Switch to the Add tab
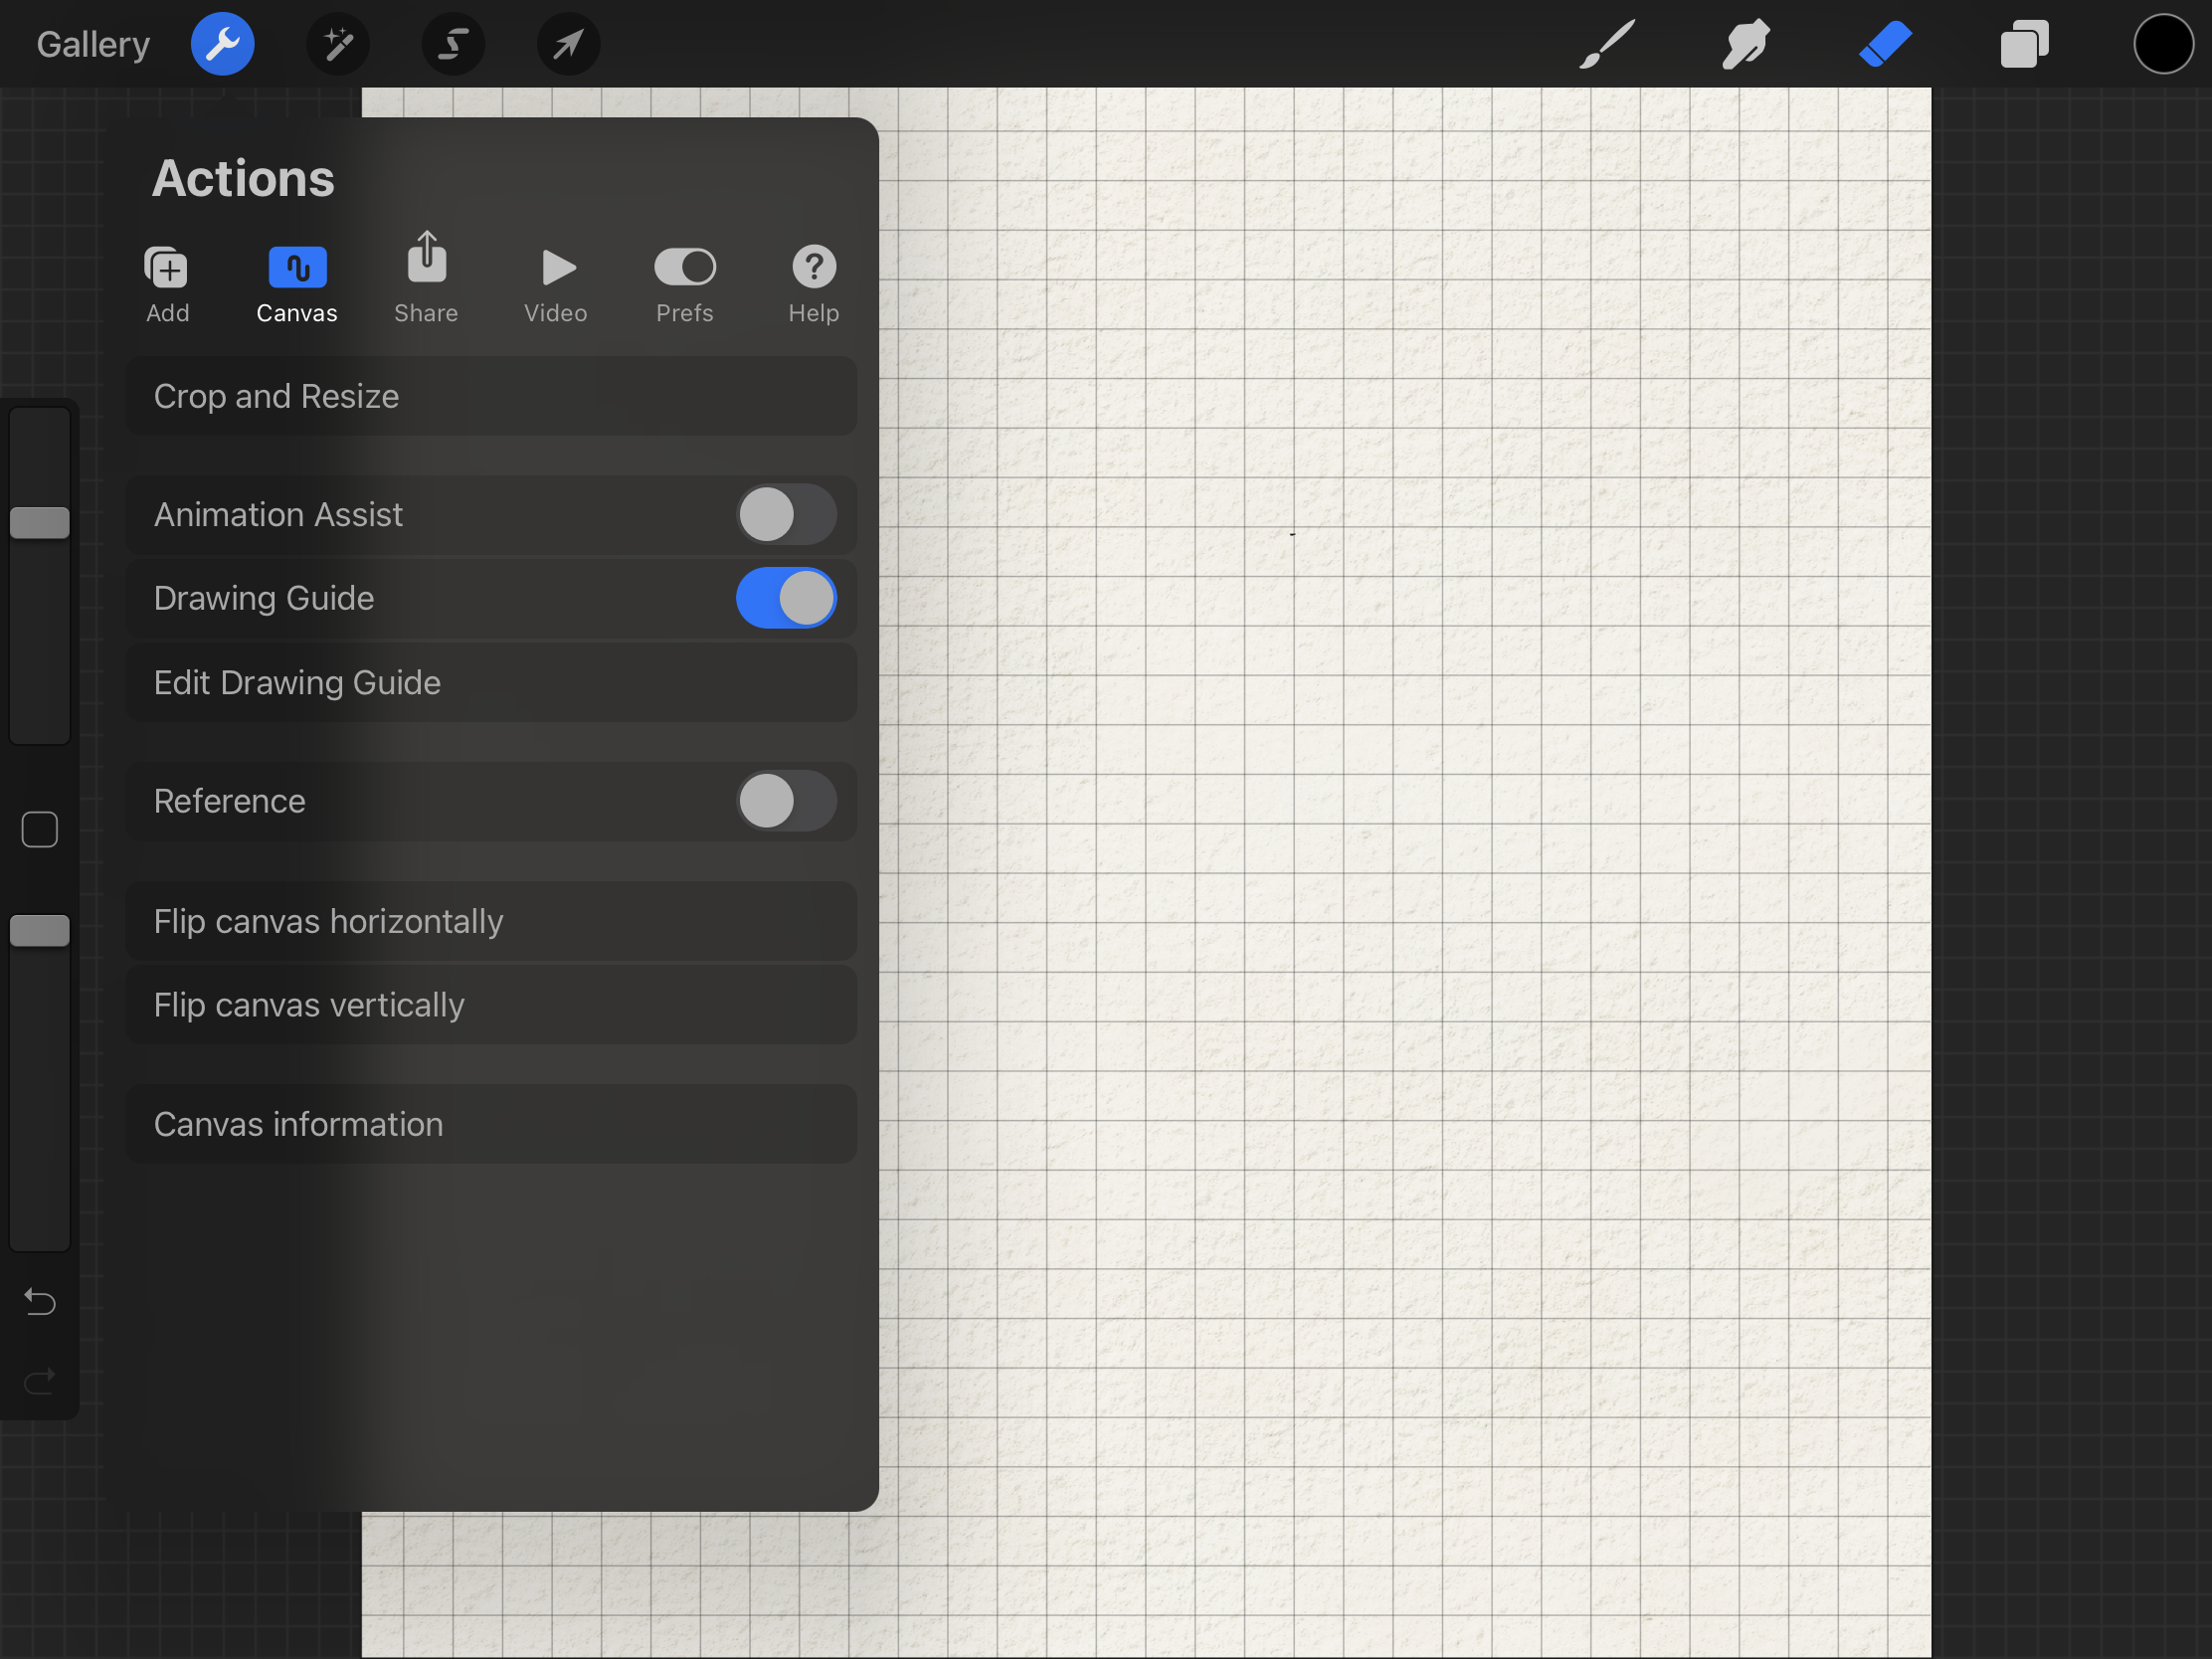The width and height of the screenshot is (2212, 1659). [167, 285]
